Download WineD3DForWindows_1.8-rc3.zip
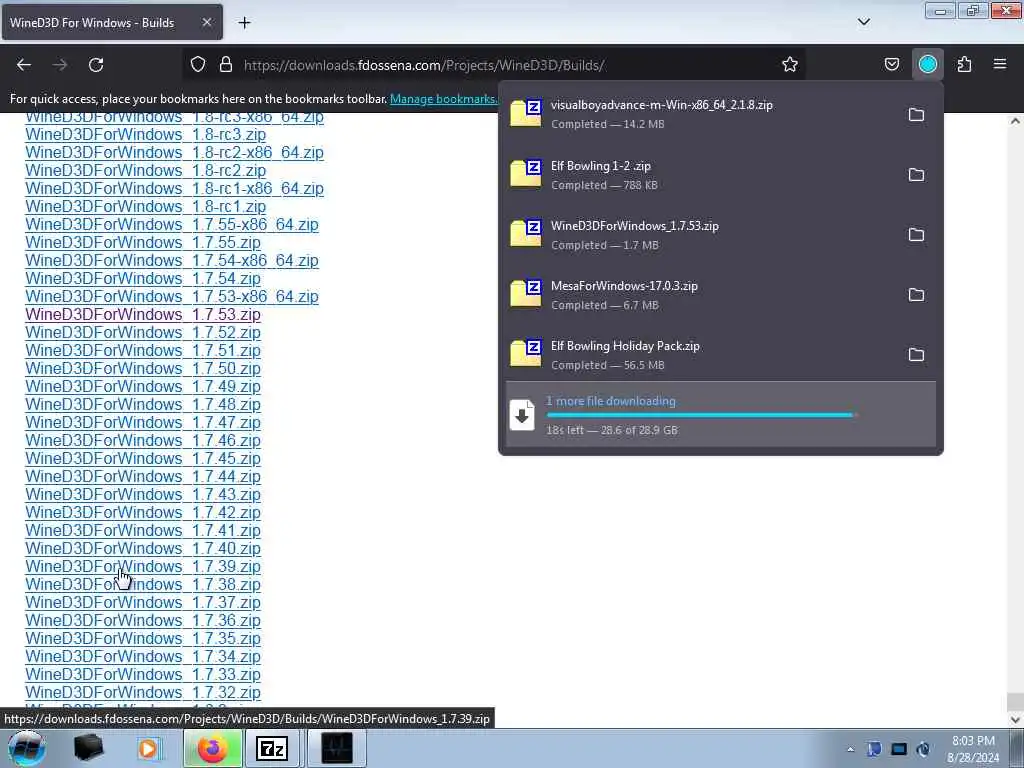This screenshot has height=768, width=1024. coord(145,135)
